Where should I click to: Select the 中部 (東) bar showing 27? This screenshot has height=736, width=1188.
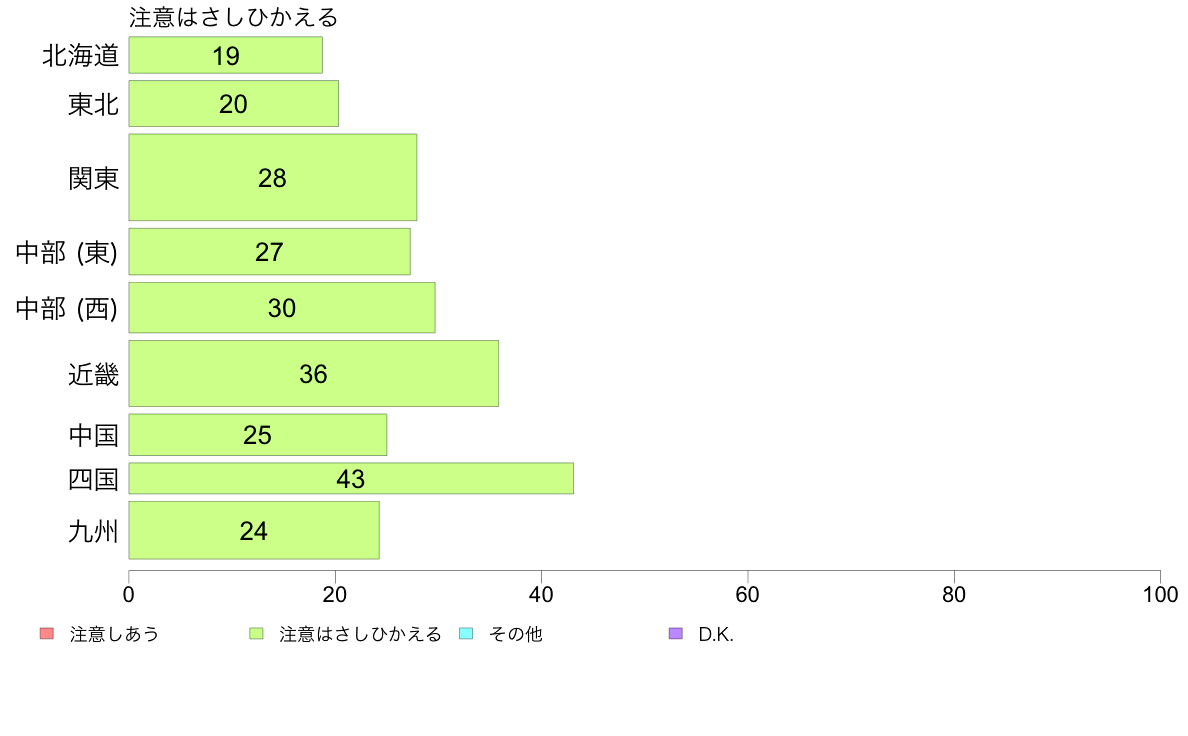click(x=270, y=252)
